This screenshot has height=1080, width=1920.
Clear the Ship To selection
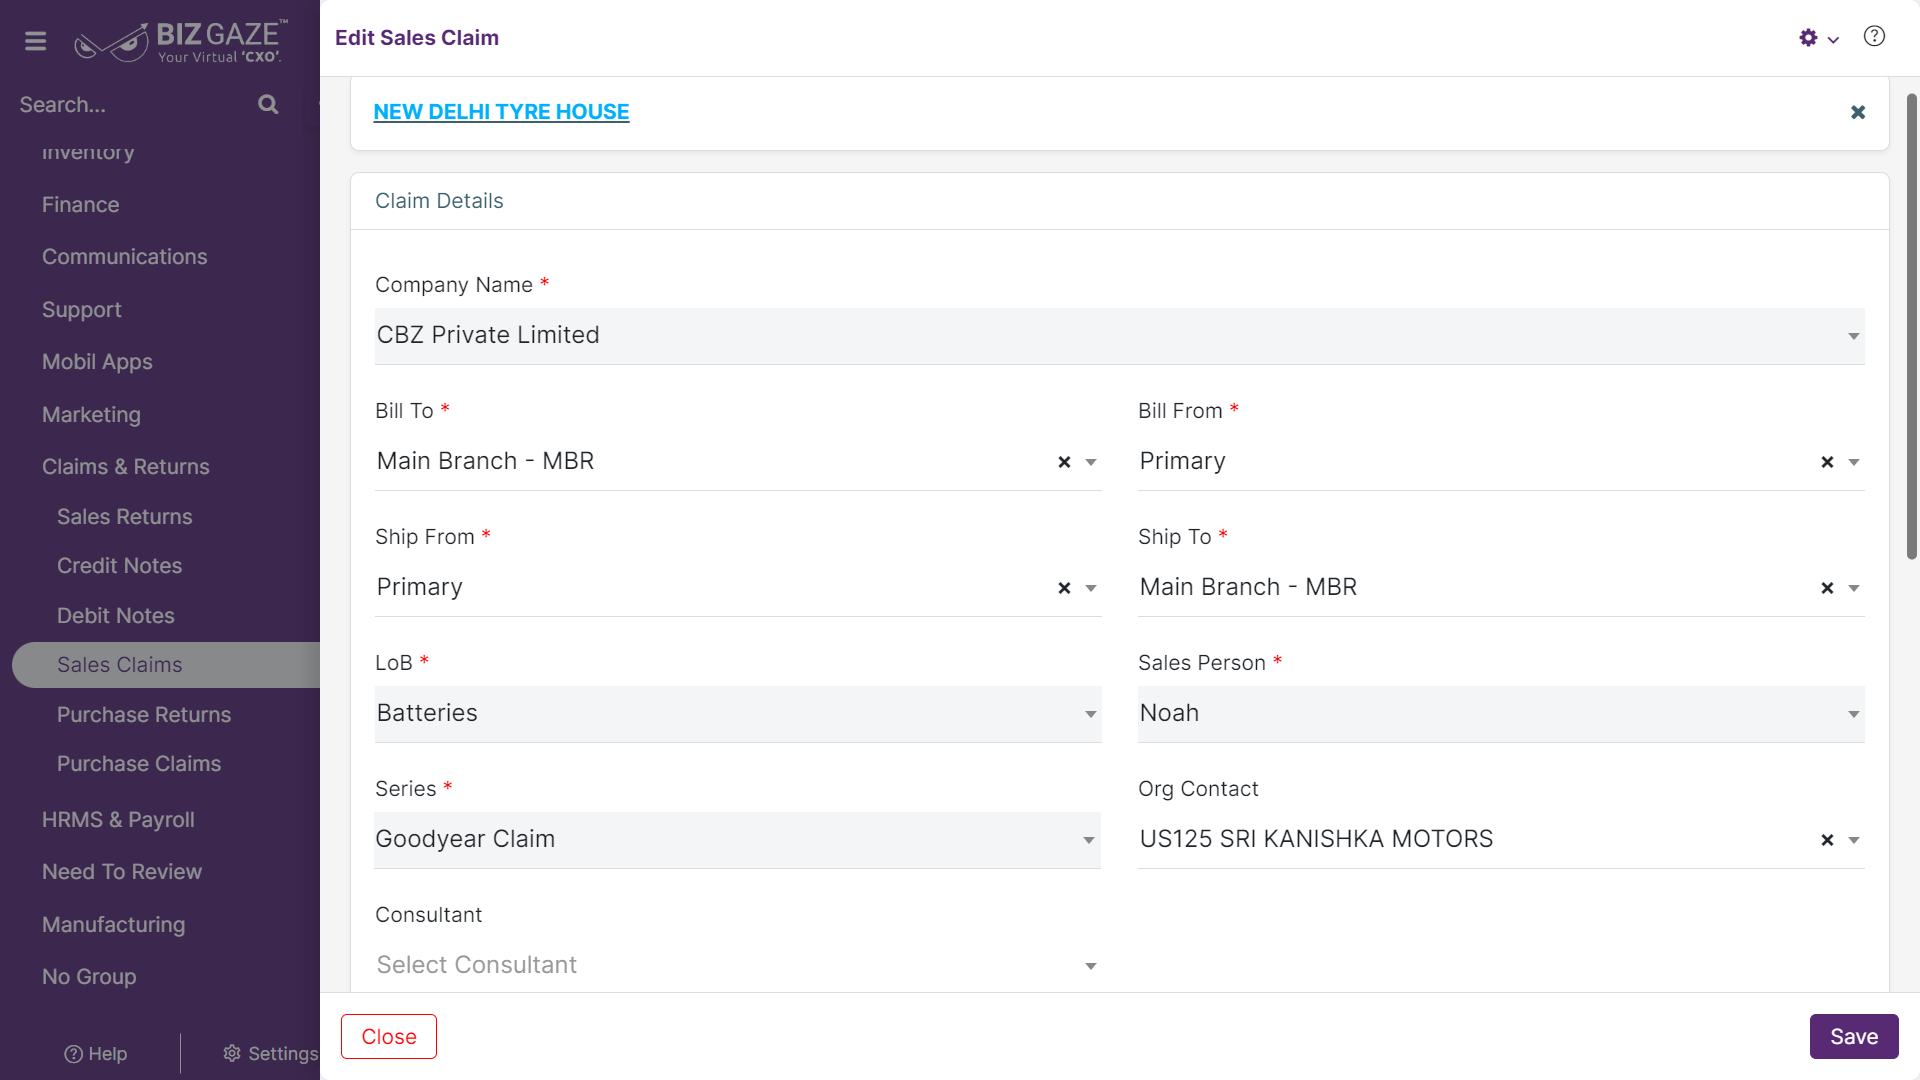tap(1827, 588)
